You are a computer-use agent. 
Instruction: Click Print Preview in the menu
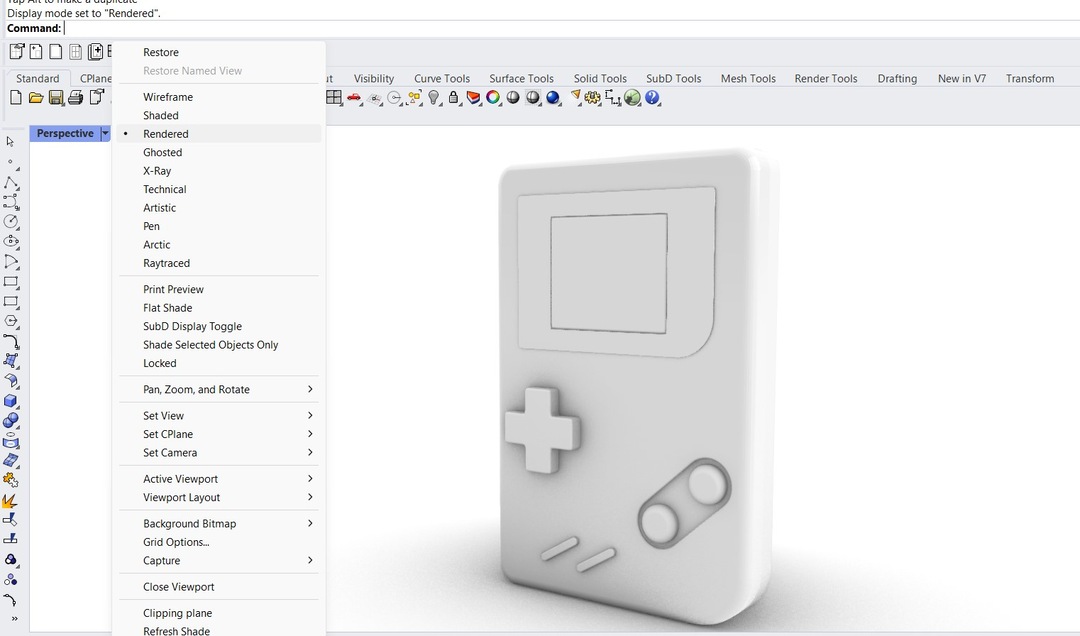219,289
